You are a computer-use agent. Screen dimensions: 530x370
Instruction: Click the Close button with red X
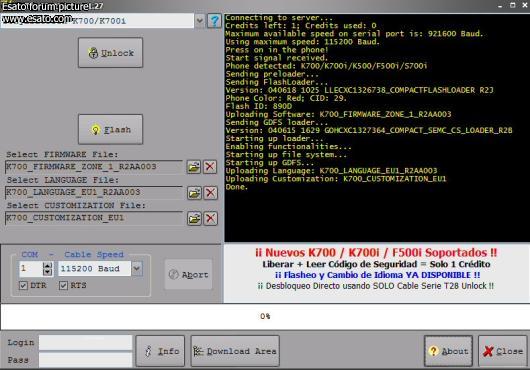(503, 351)
